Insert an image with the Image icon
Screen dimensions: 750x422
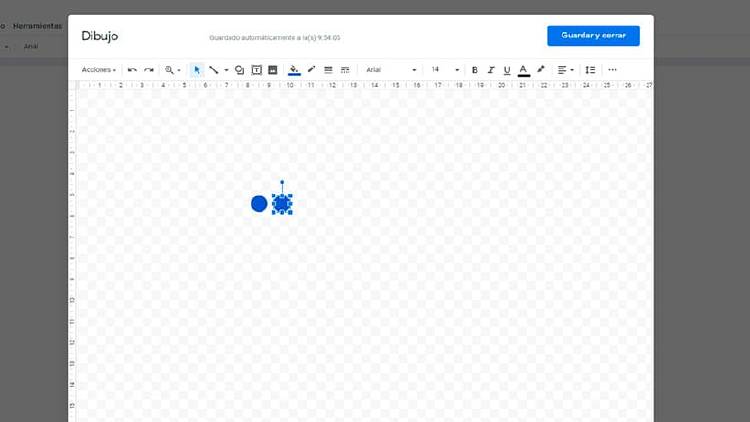273,70
